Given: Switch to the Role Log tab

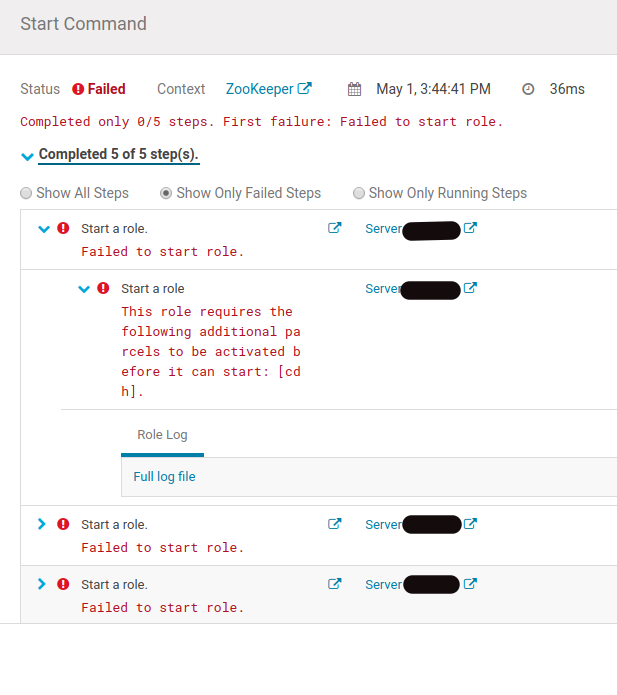Looking at the screenshot, I should (162, 435).
